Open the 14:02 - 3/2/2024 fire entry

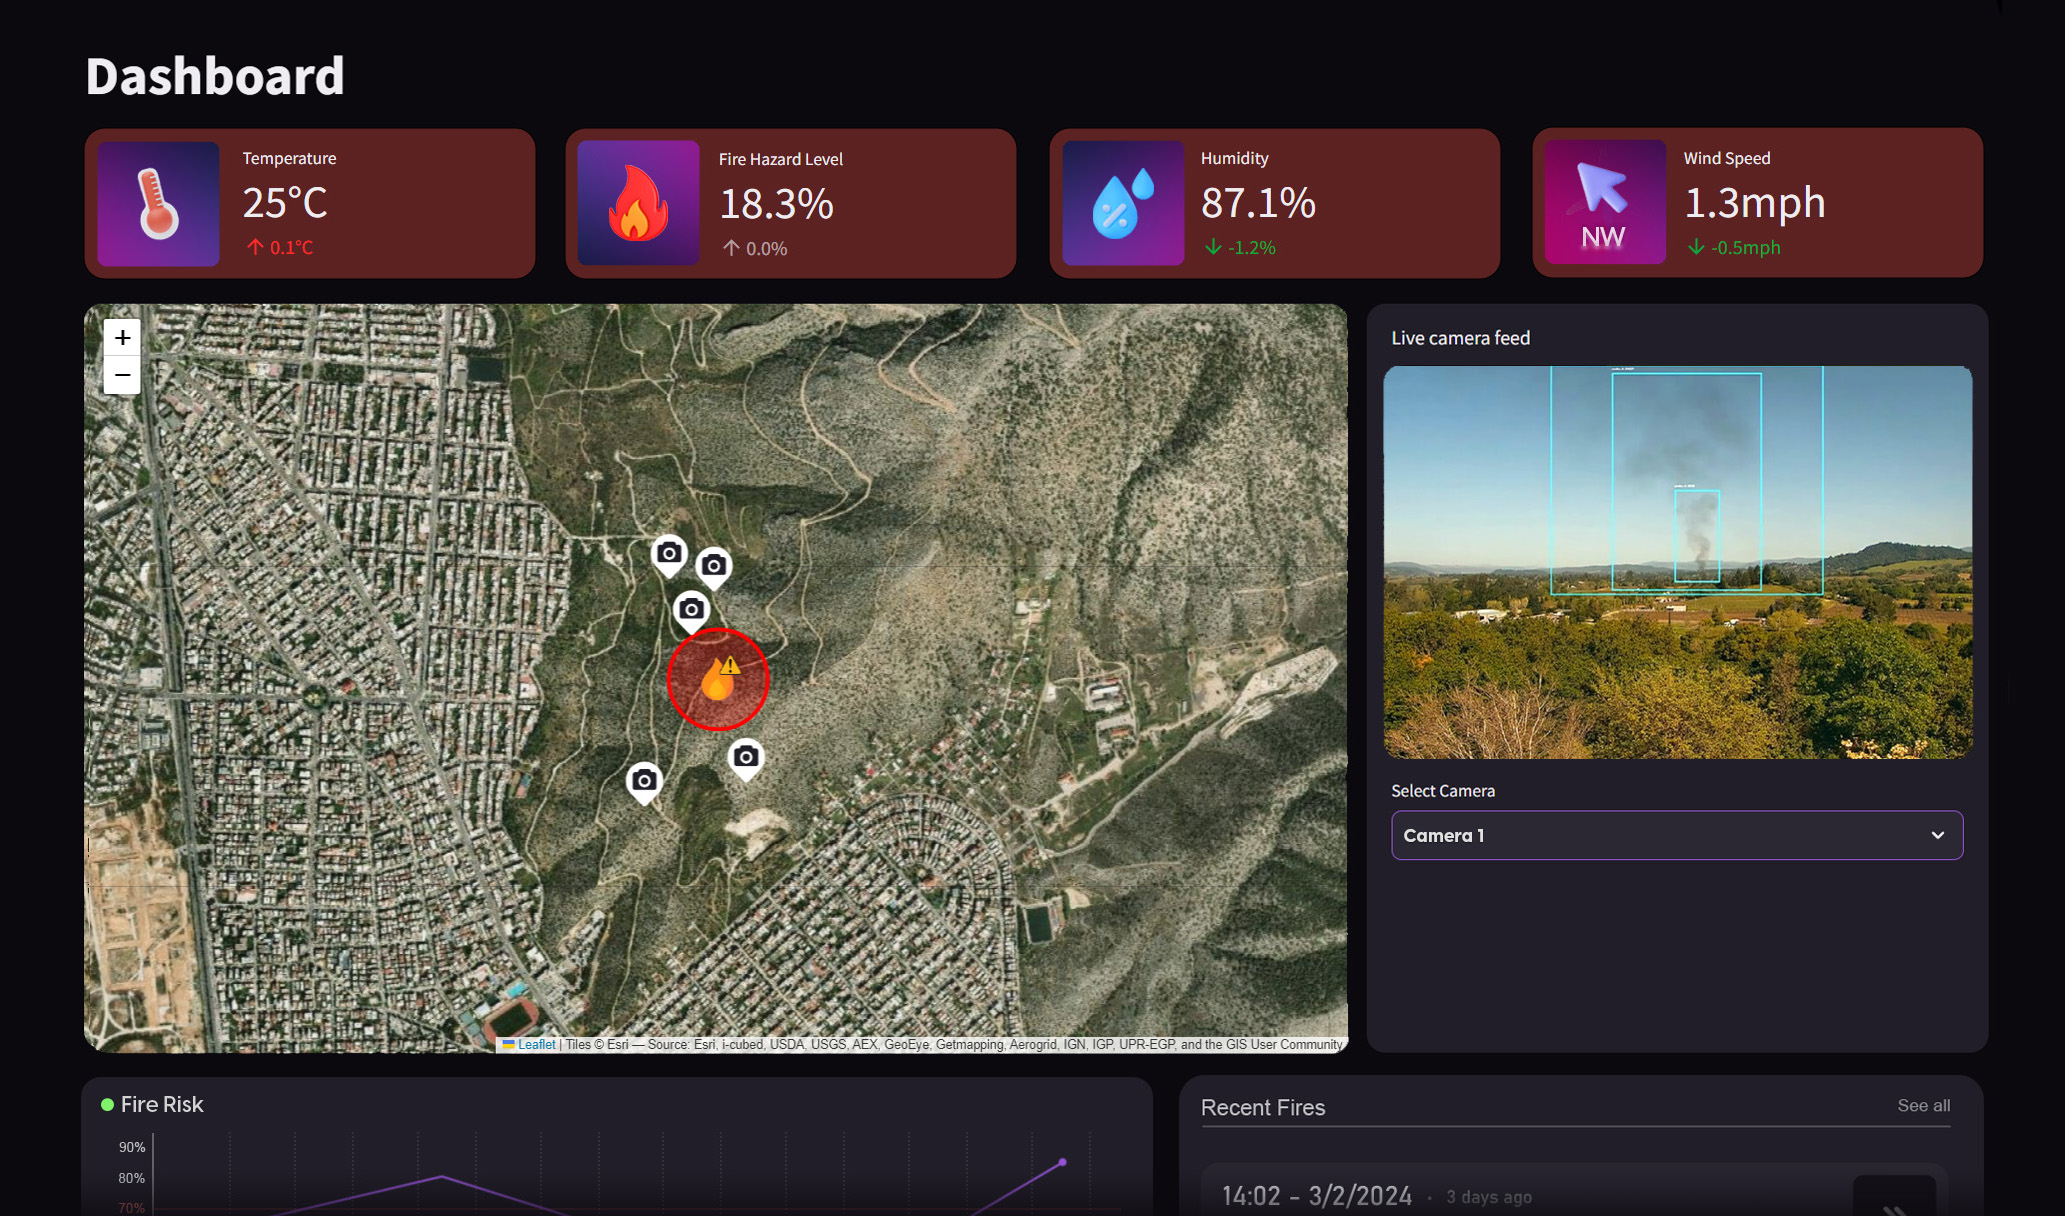point(1316,1196)
